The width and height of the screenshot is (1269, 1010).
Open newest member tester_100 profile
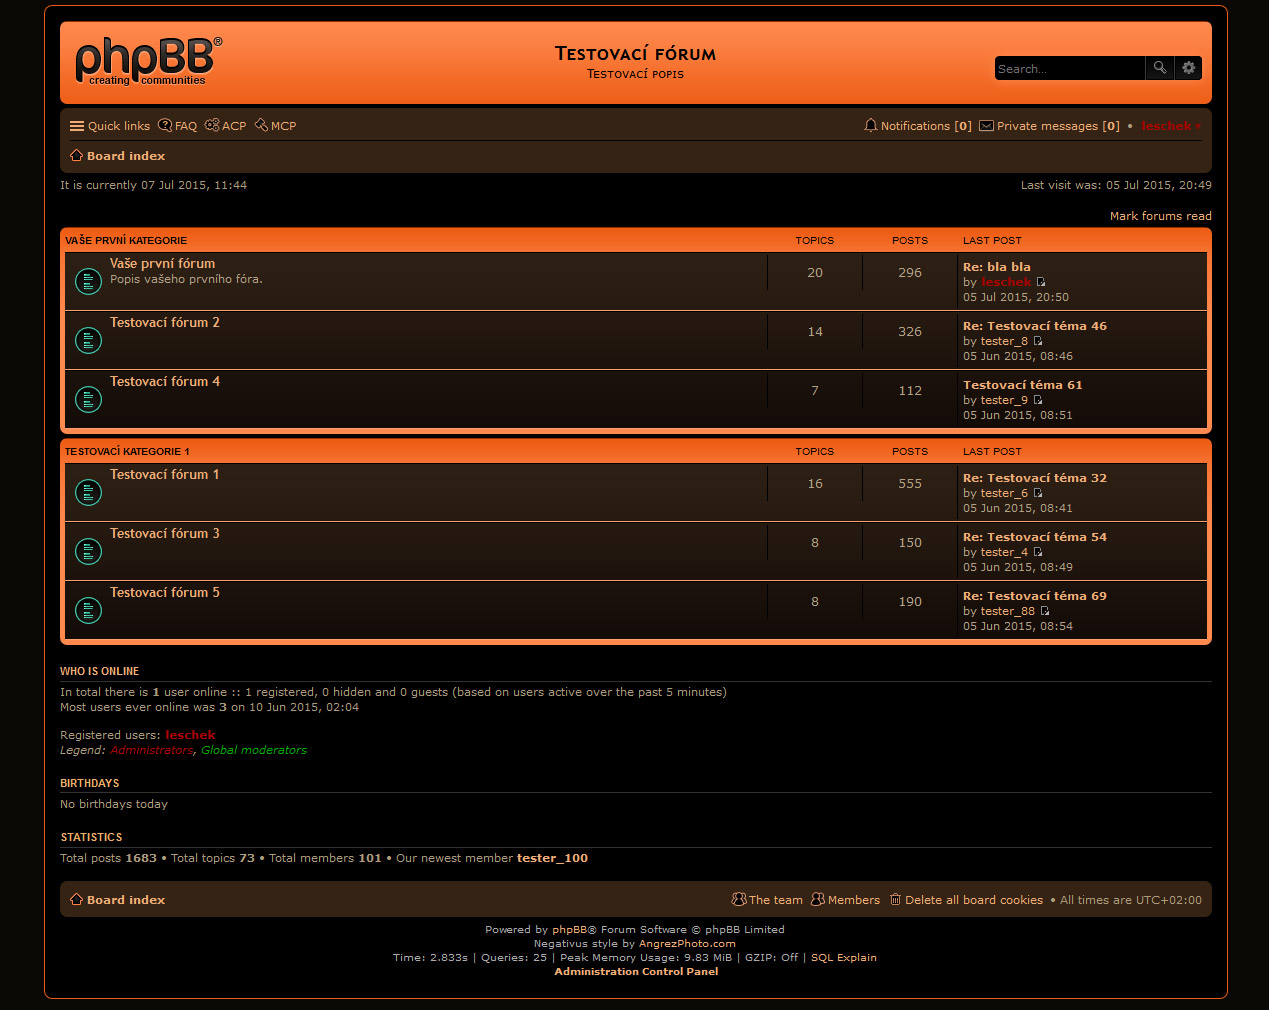pos(552,858)
